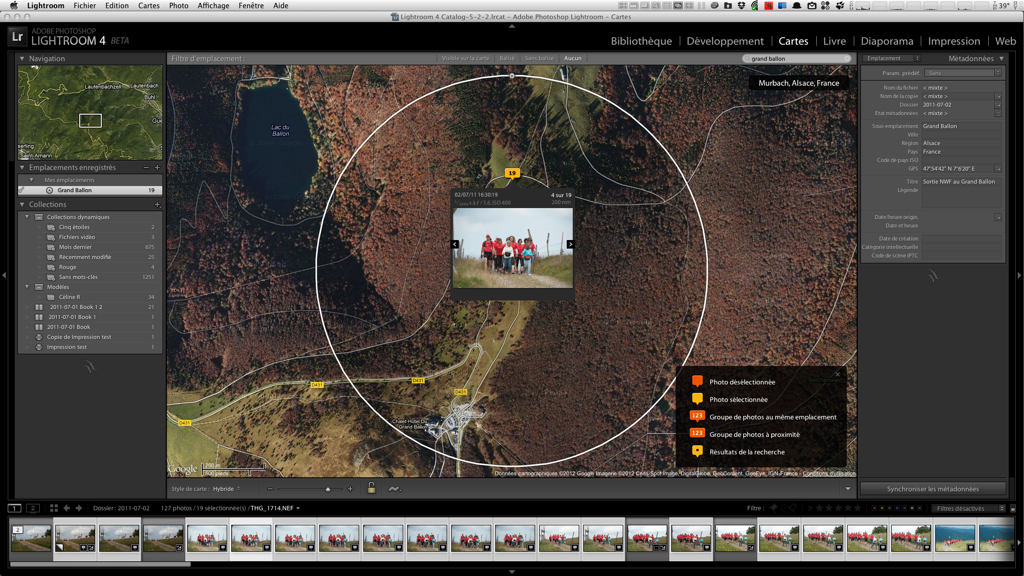Toggle the yellow color label filter
This screenshot has width=1024, height=576.
point(882,508)
